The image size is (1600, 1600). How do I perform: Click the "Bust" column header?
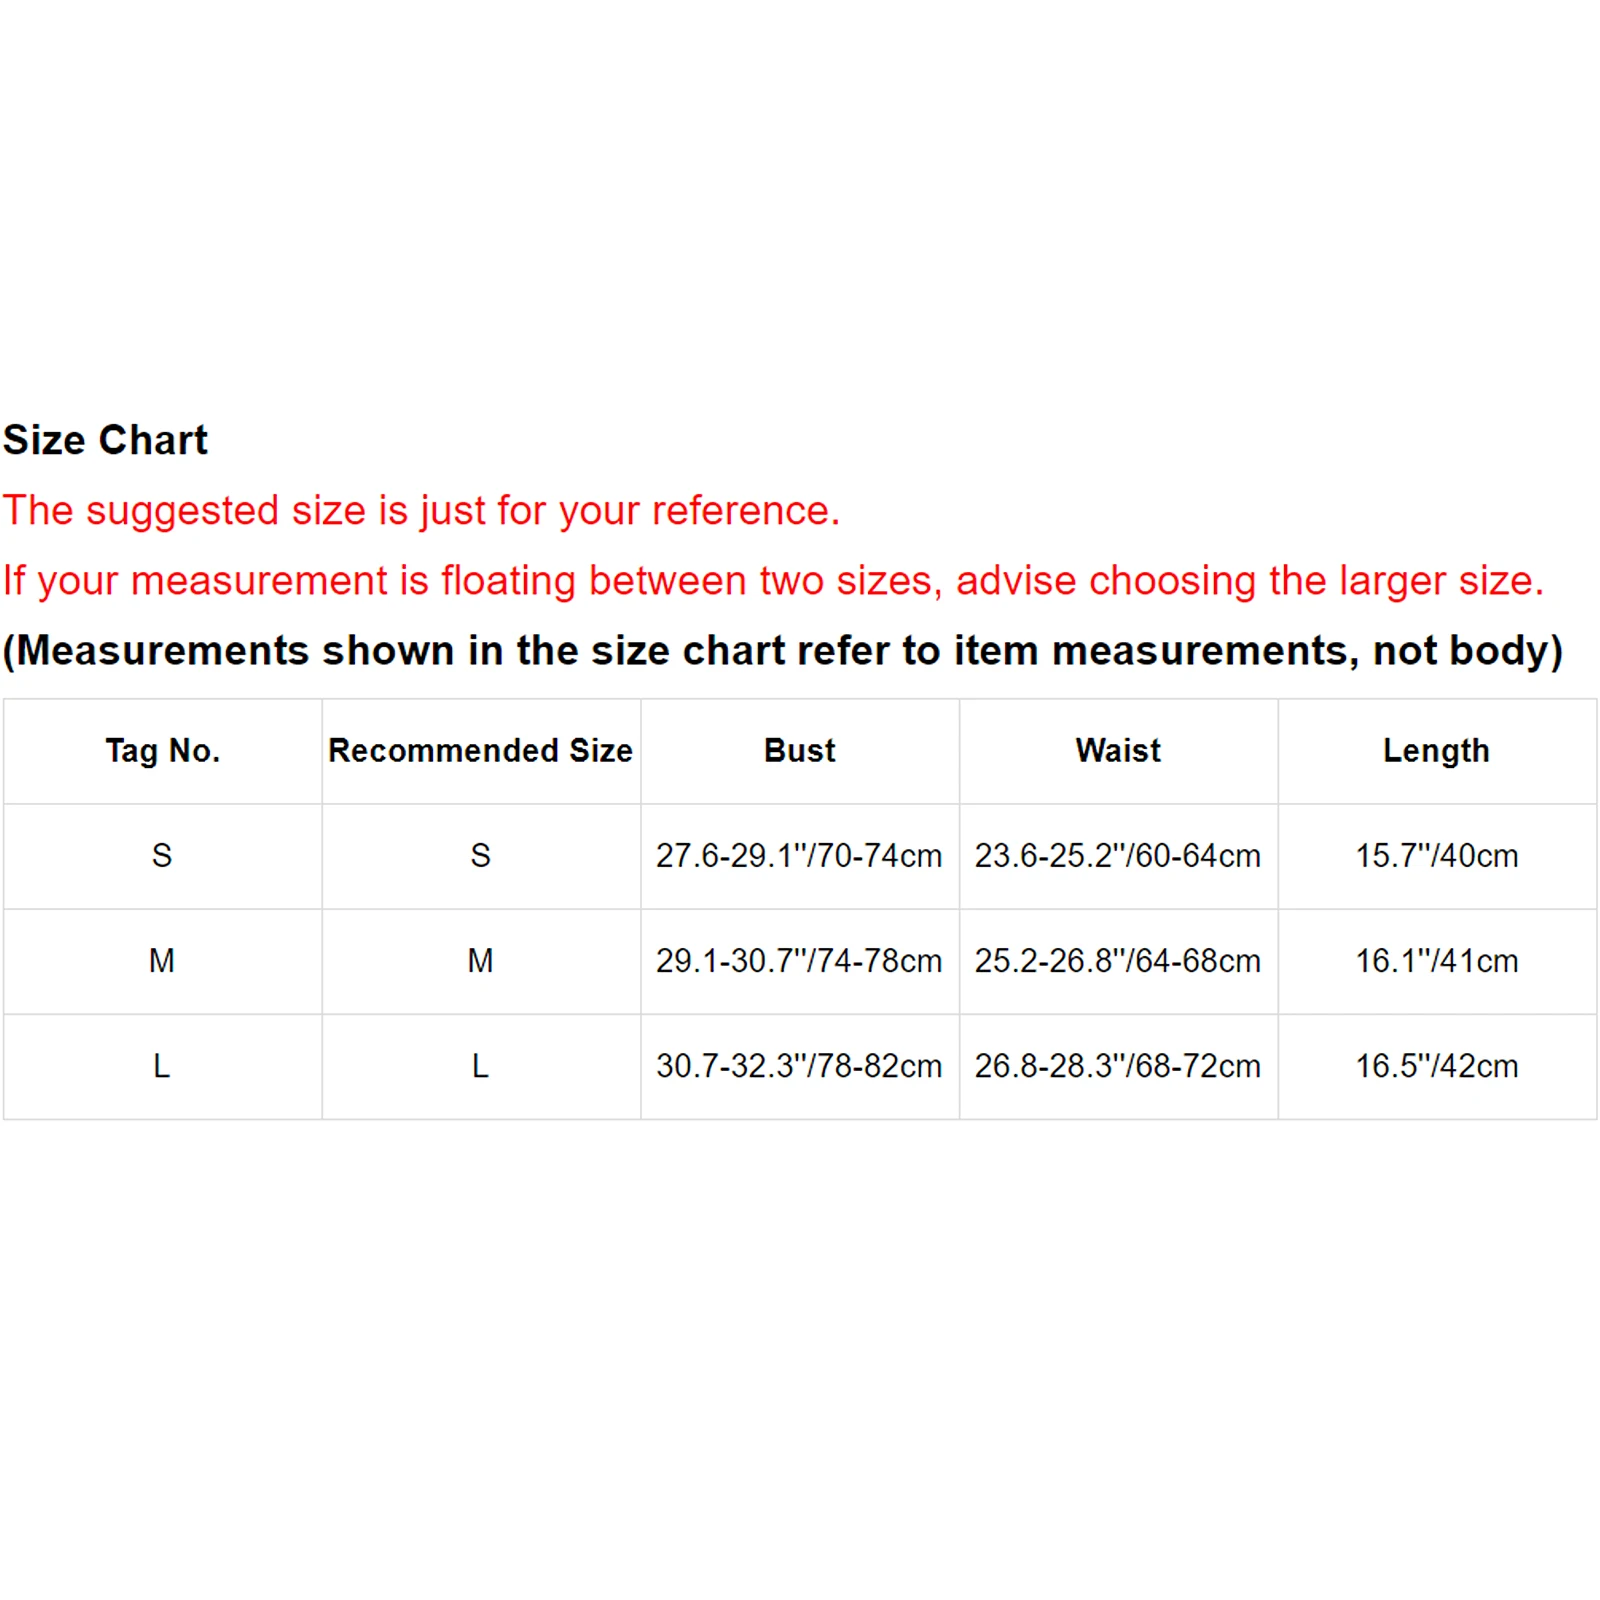tap(799, 751)
